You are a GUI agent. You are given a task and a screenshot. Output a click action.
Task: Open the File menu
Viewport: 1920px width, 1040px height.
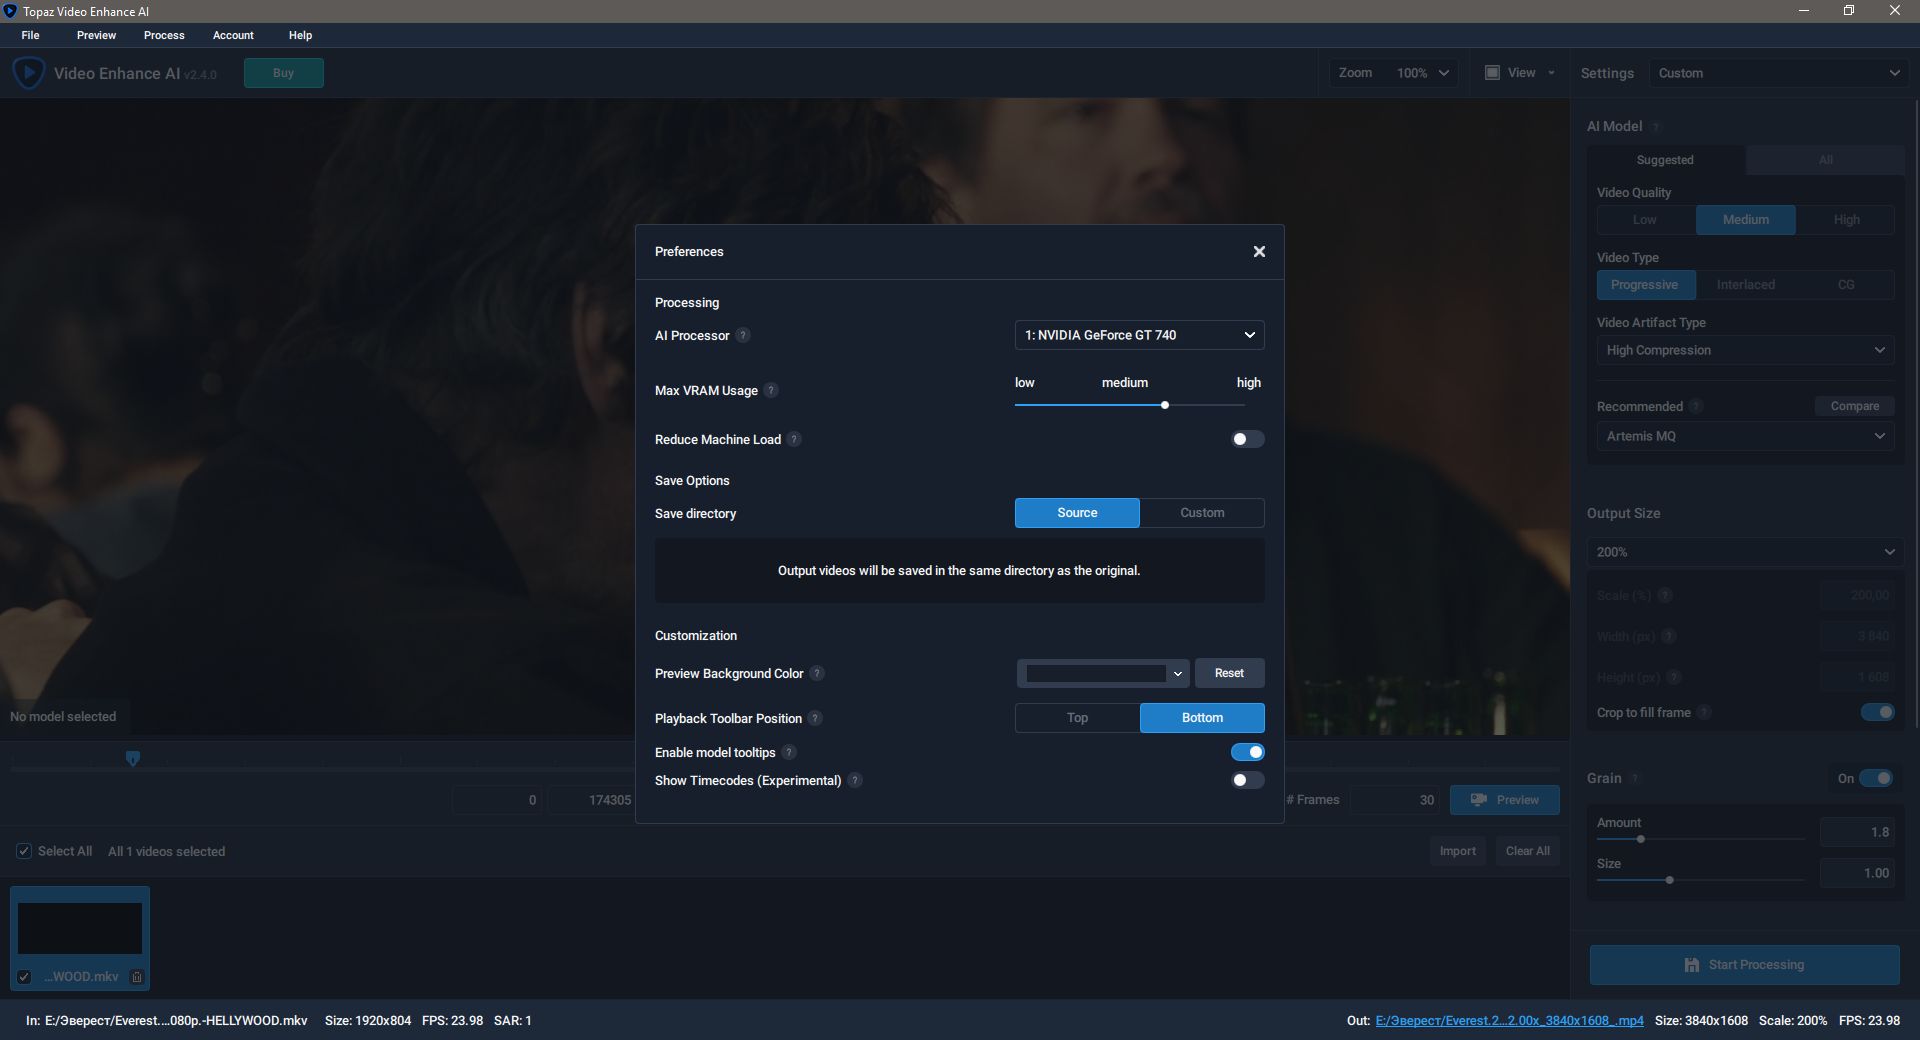[31, 35]
